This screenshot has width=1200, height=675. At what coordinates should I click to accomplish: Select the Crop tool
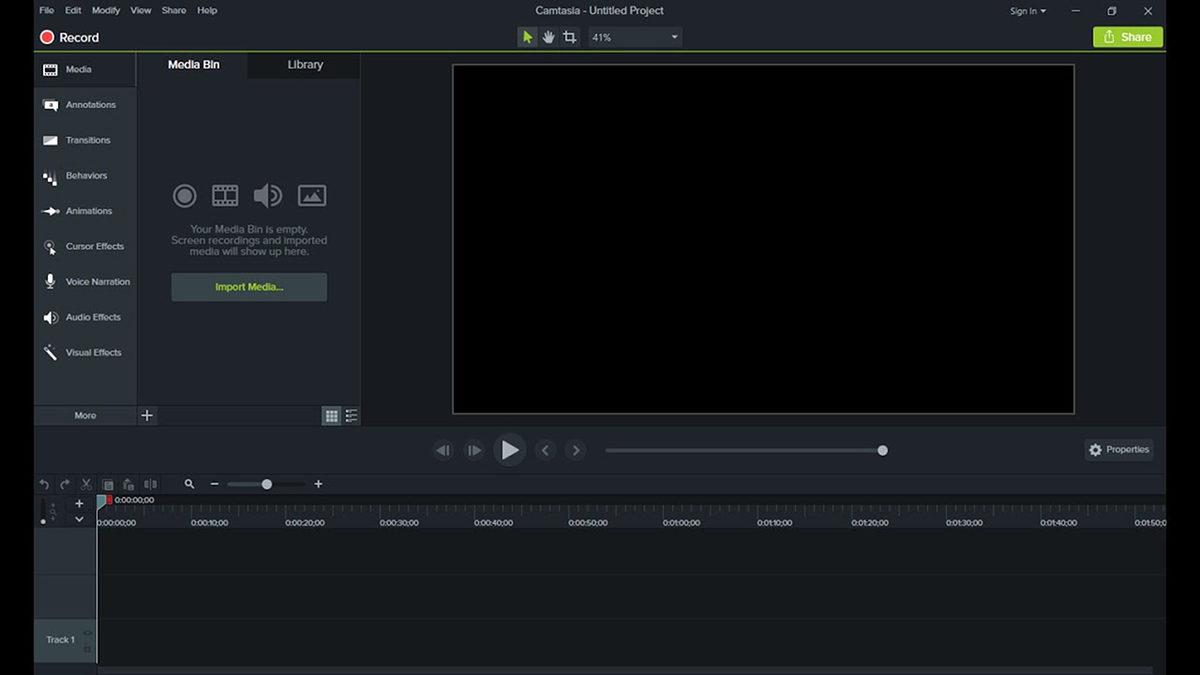570,37
